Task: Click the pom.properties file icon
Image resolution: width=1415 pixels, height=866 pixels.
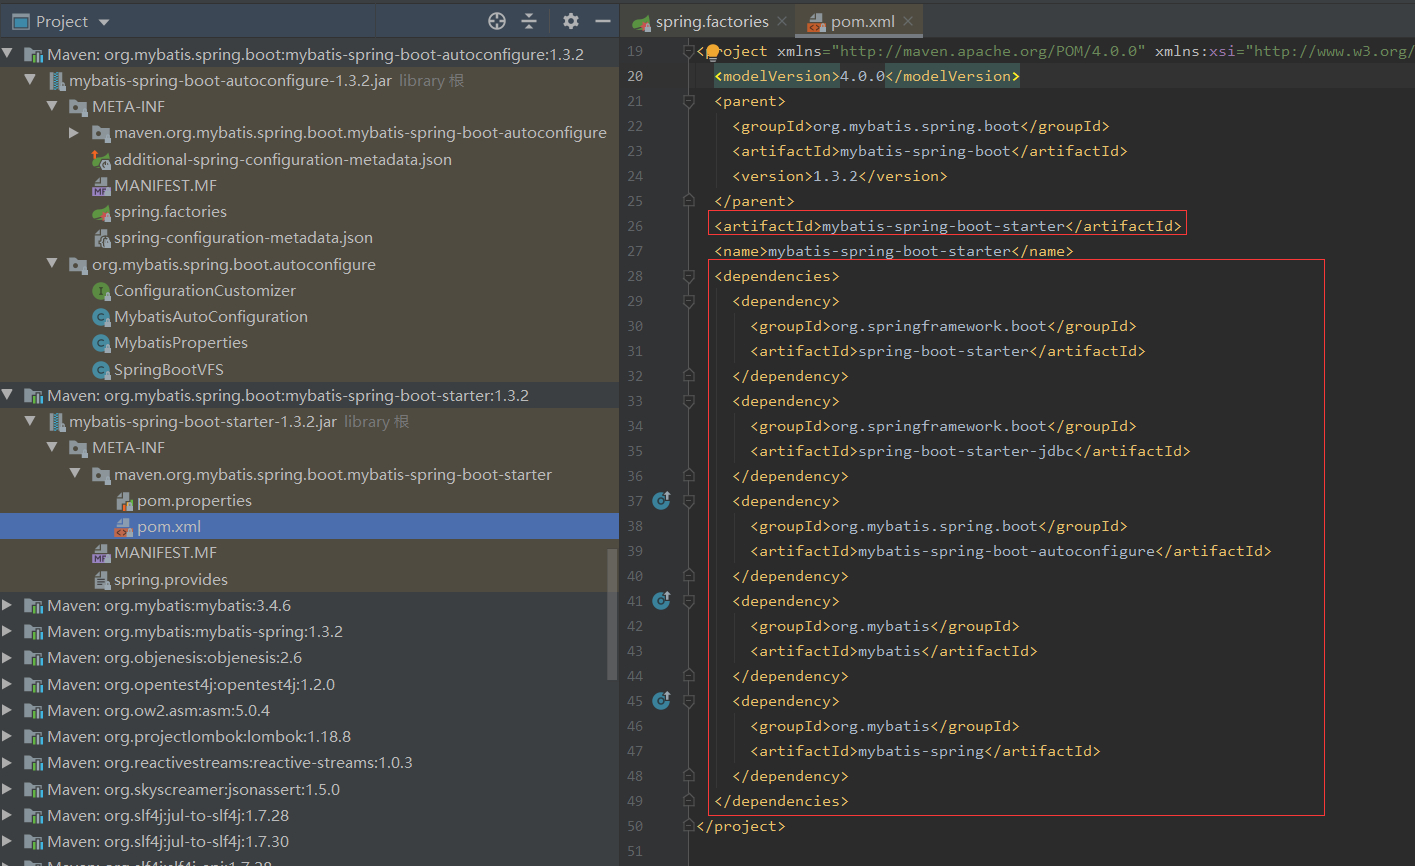Action: click(122, 500)
